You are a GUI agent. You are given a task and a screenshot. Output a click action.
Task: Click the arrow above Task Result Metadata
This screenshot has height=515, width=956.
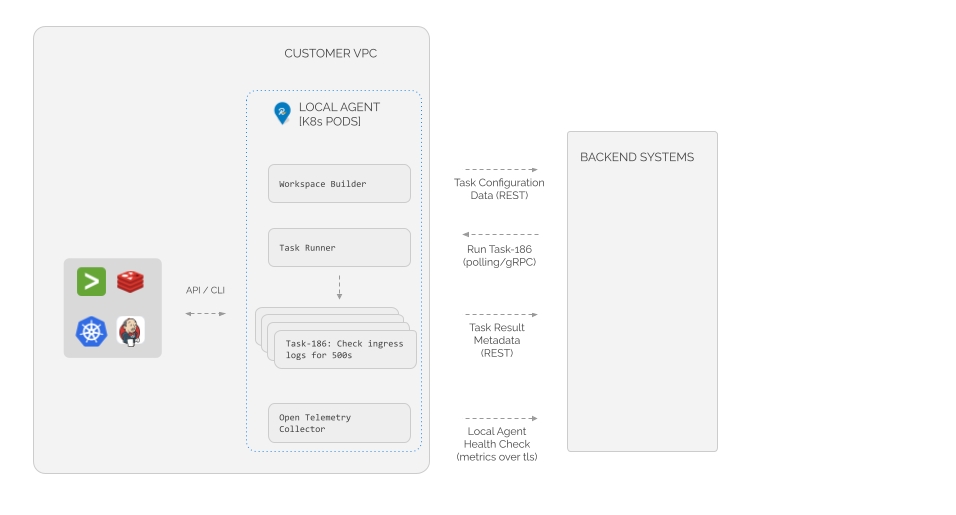501,314
